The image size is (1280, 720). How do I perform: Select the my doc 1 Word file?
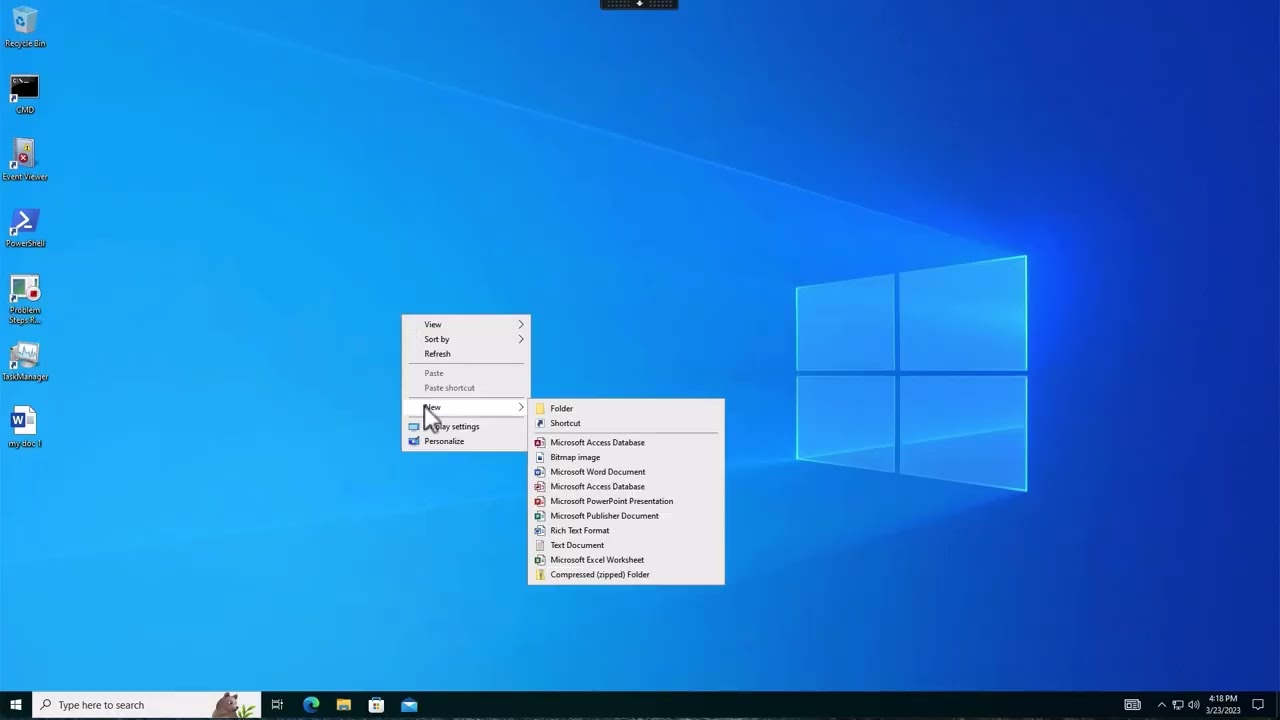25,427
